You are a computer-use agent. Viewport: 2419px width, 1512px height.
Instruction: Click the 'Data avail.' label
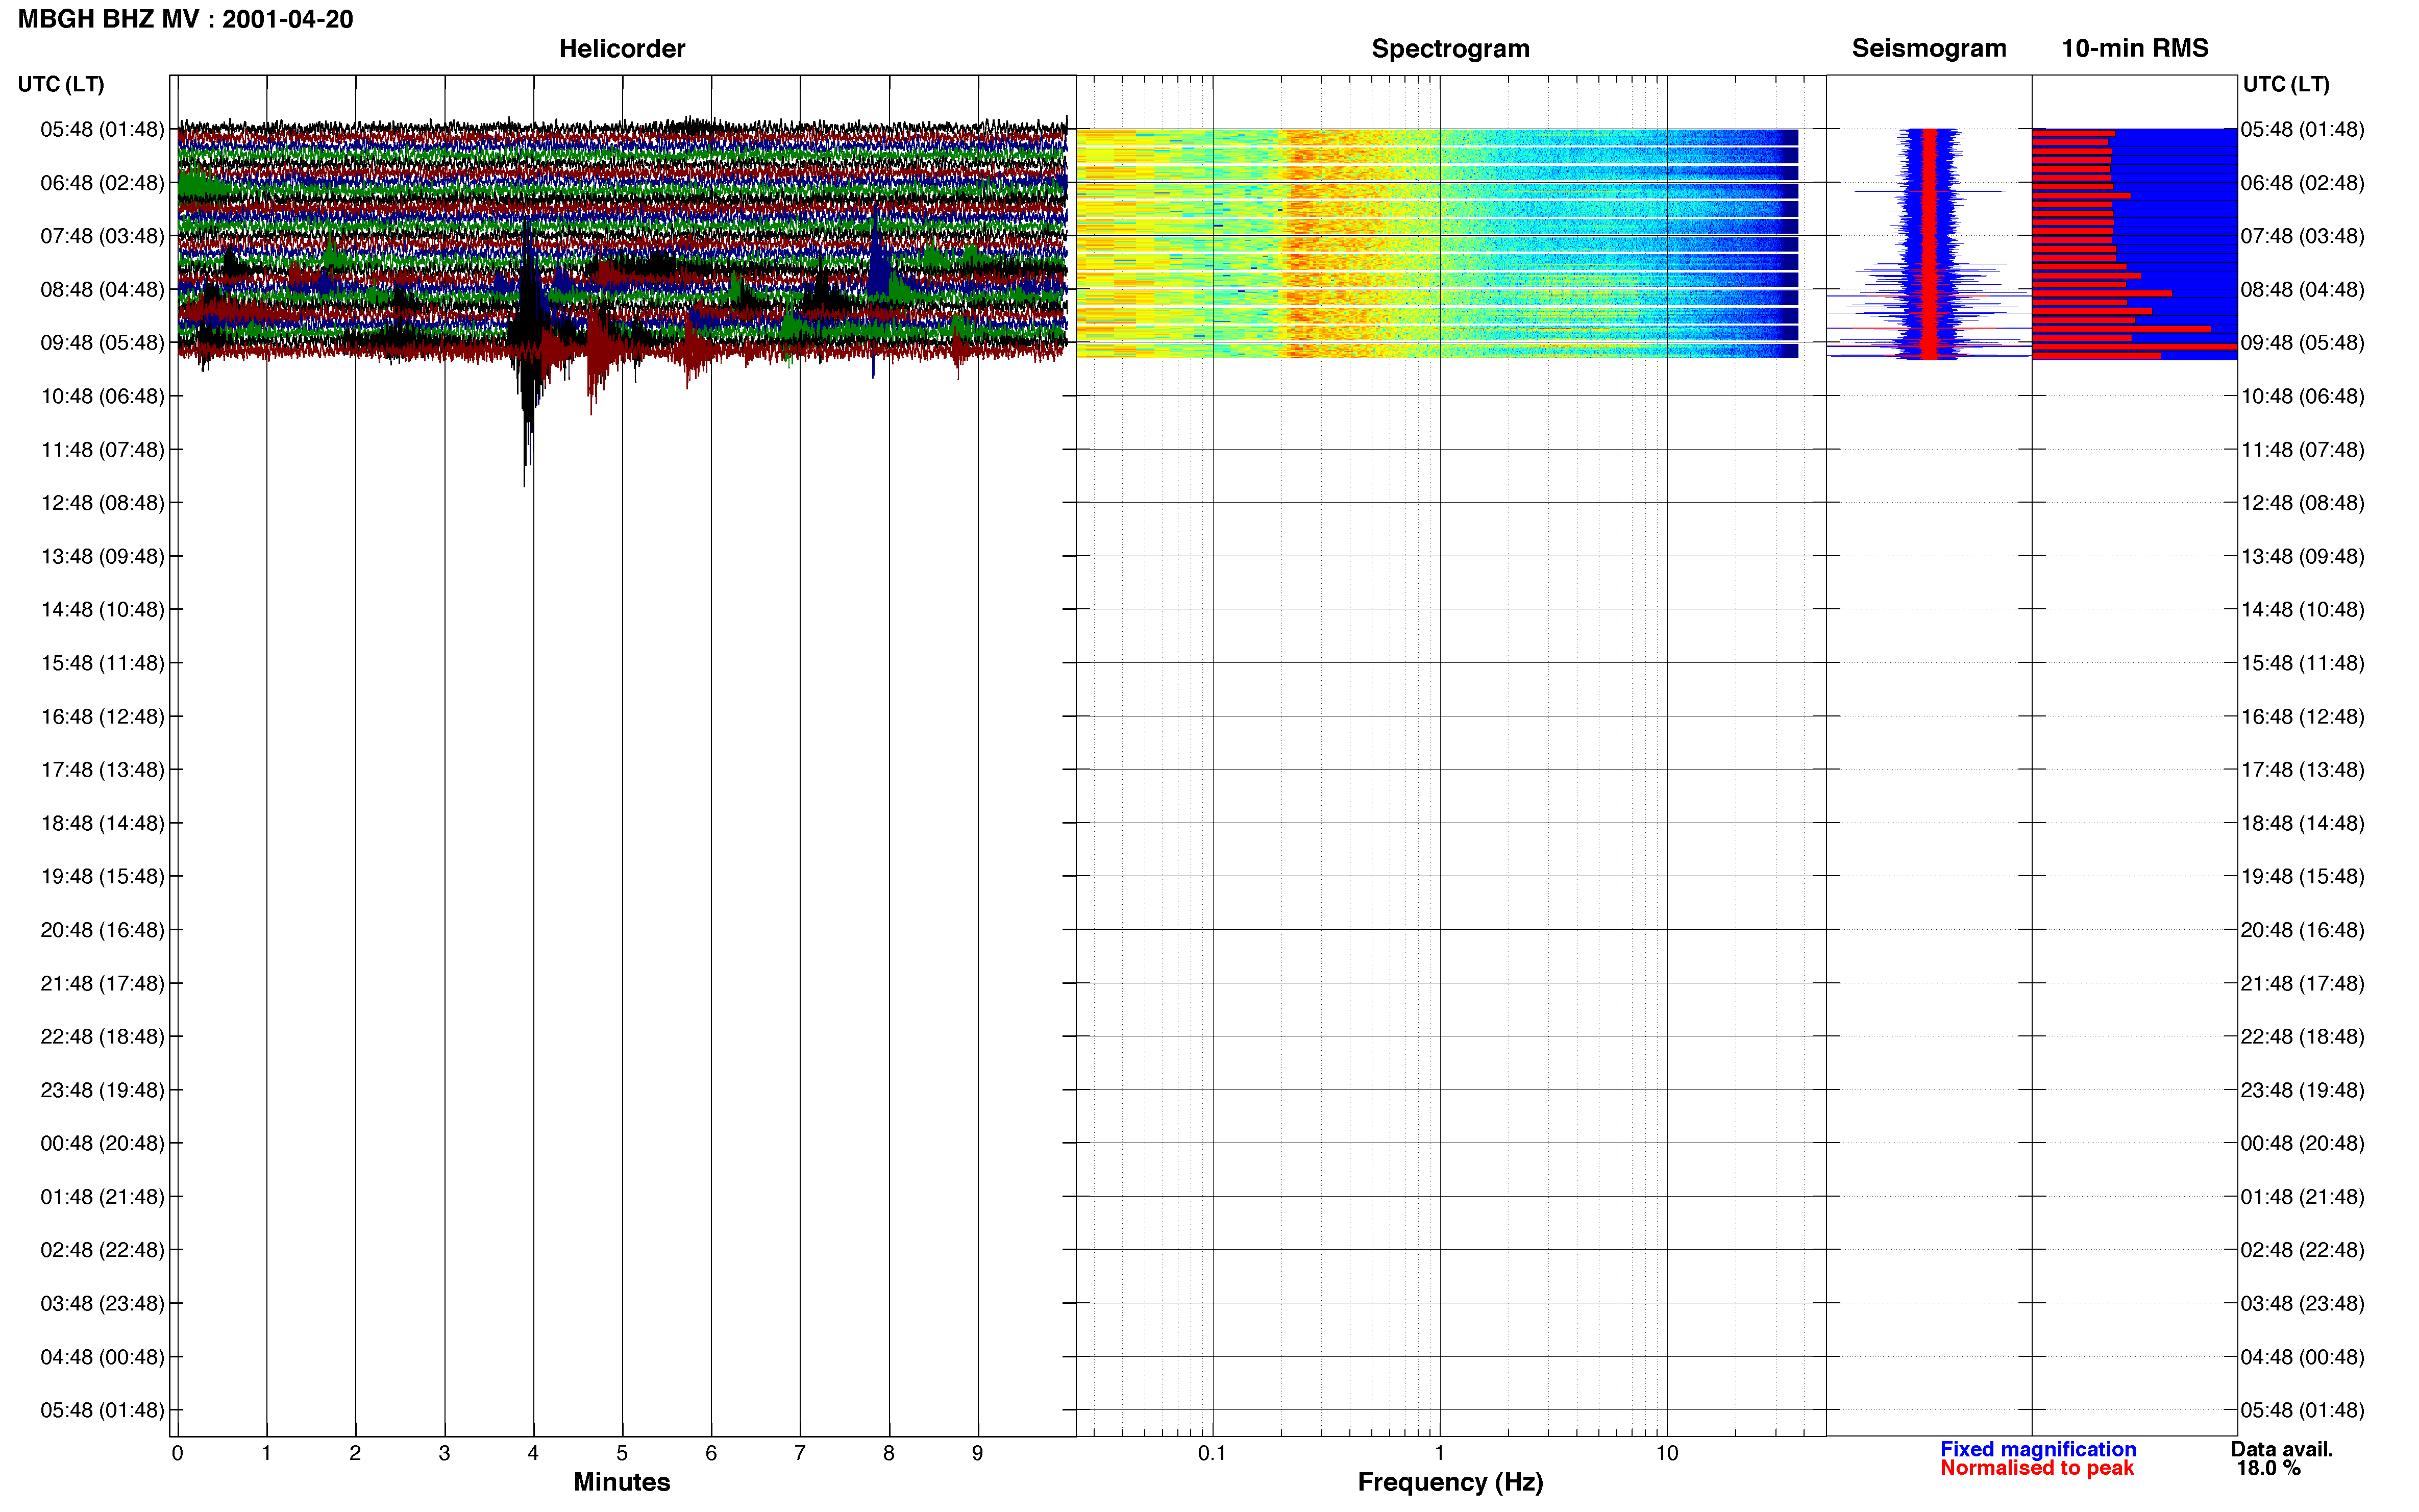click(2282, 1449)
